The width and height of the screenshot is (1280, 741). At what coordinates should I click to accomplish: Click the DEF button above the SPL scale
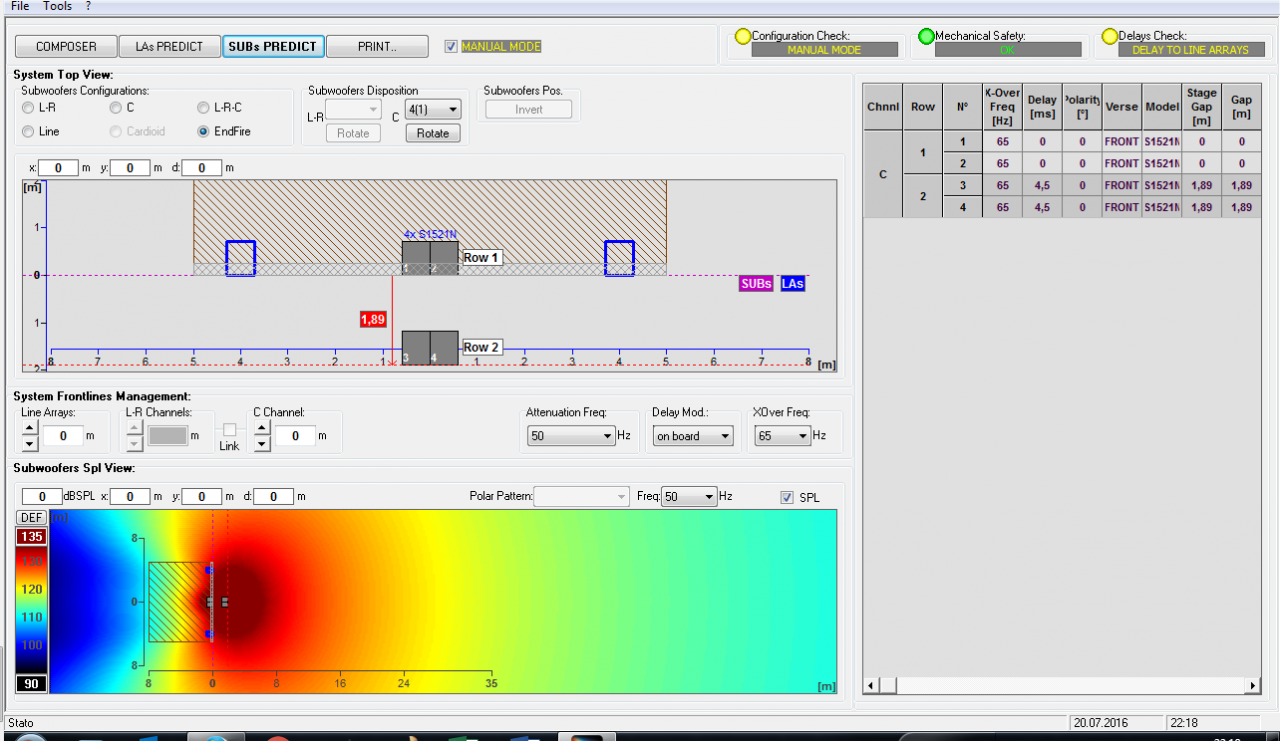pos(32,517)
